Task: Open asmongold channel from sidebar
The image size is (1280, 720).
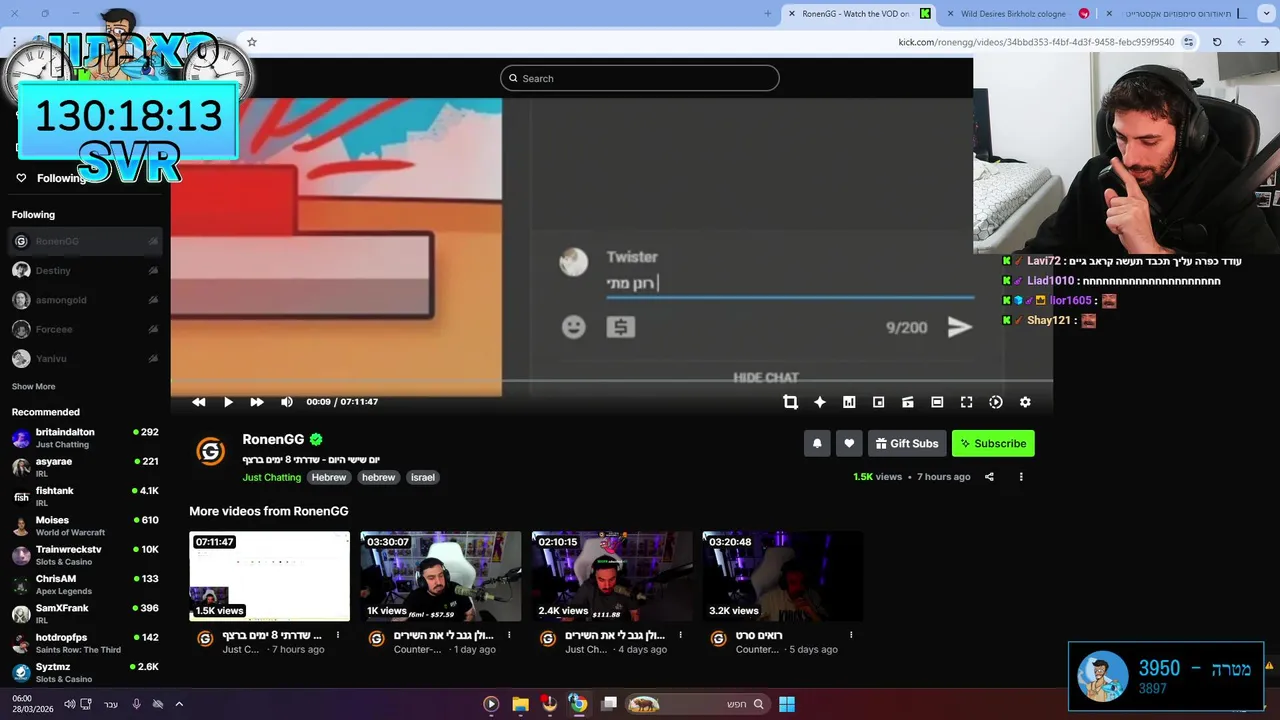Action: point(85,300)
